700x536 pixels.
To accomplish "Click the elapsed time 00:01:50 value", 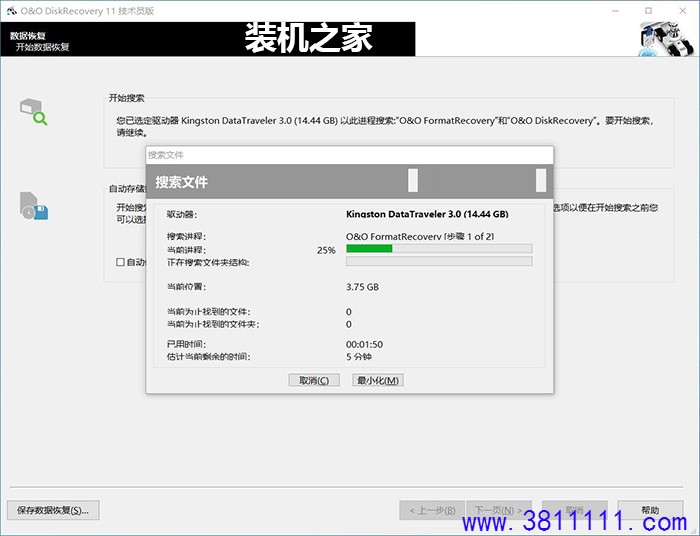I will (x=364, y=345).
